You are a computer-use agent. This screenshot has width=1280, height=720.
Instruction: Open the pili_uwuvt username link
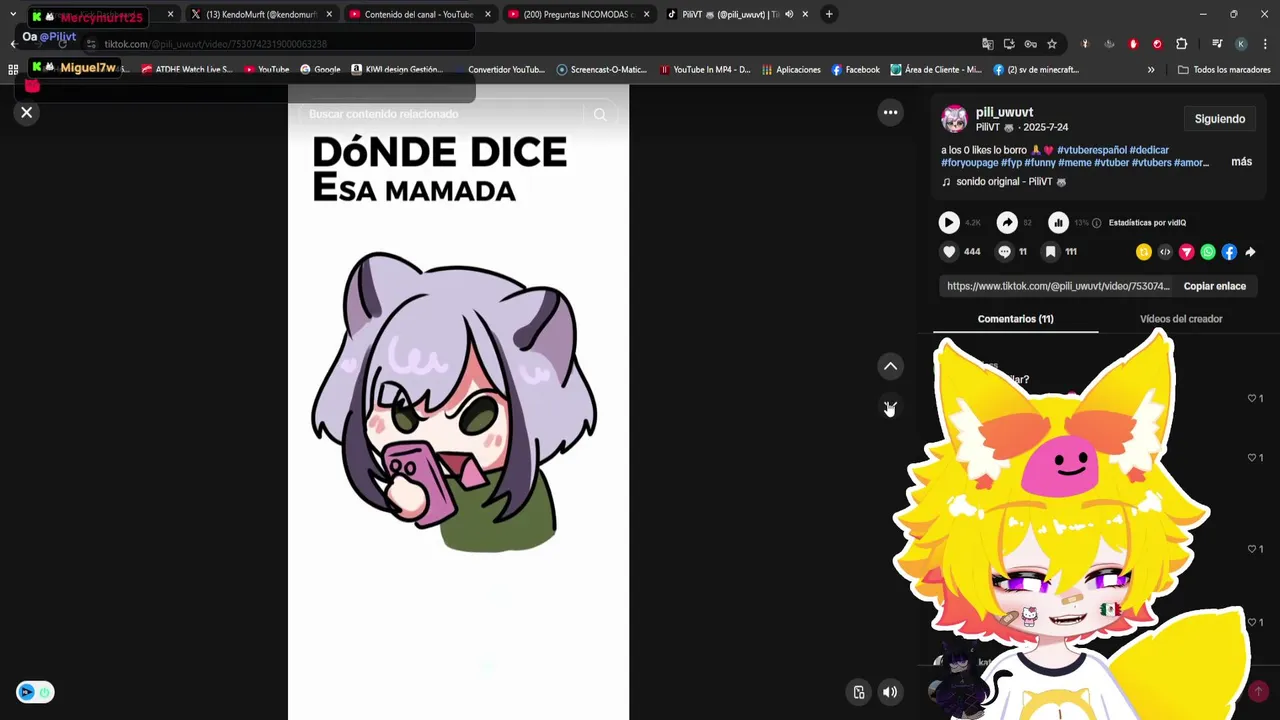click(x=1004, y=112)
